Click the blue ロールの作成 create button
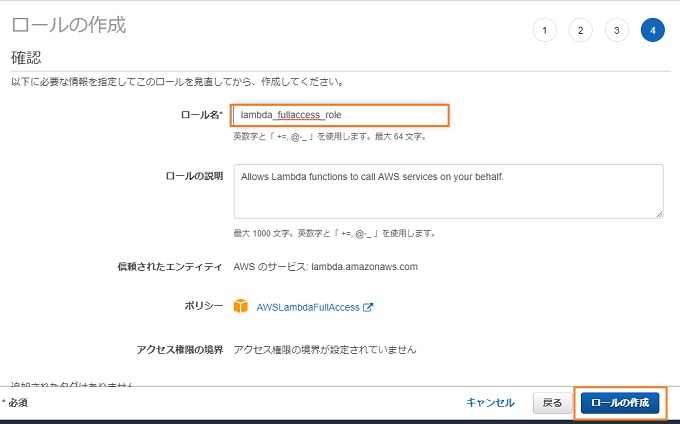This screenshot has height=424, width=680. pyautogui.click(x=620, y=403)
